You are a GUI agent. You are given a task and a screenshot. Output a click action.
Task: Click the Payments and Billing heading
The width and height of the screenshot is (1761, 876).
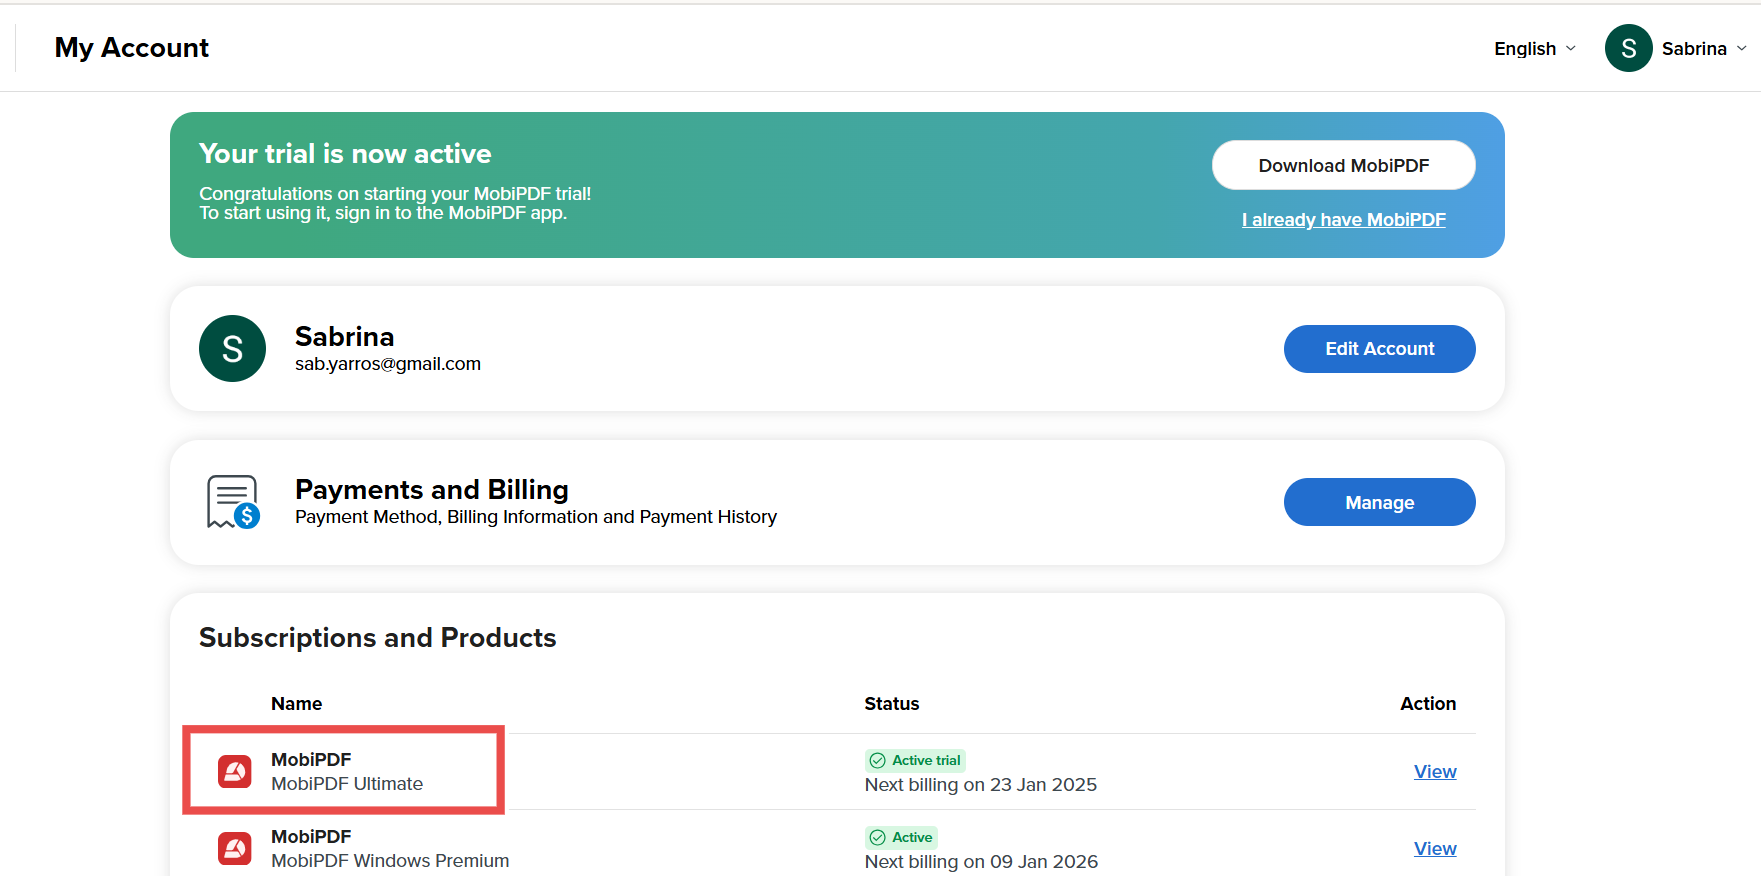(432, 489)
